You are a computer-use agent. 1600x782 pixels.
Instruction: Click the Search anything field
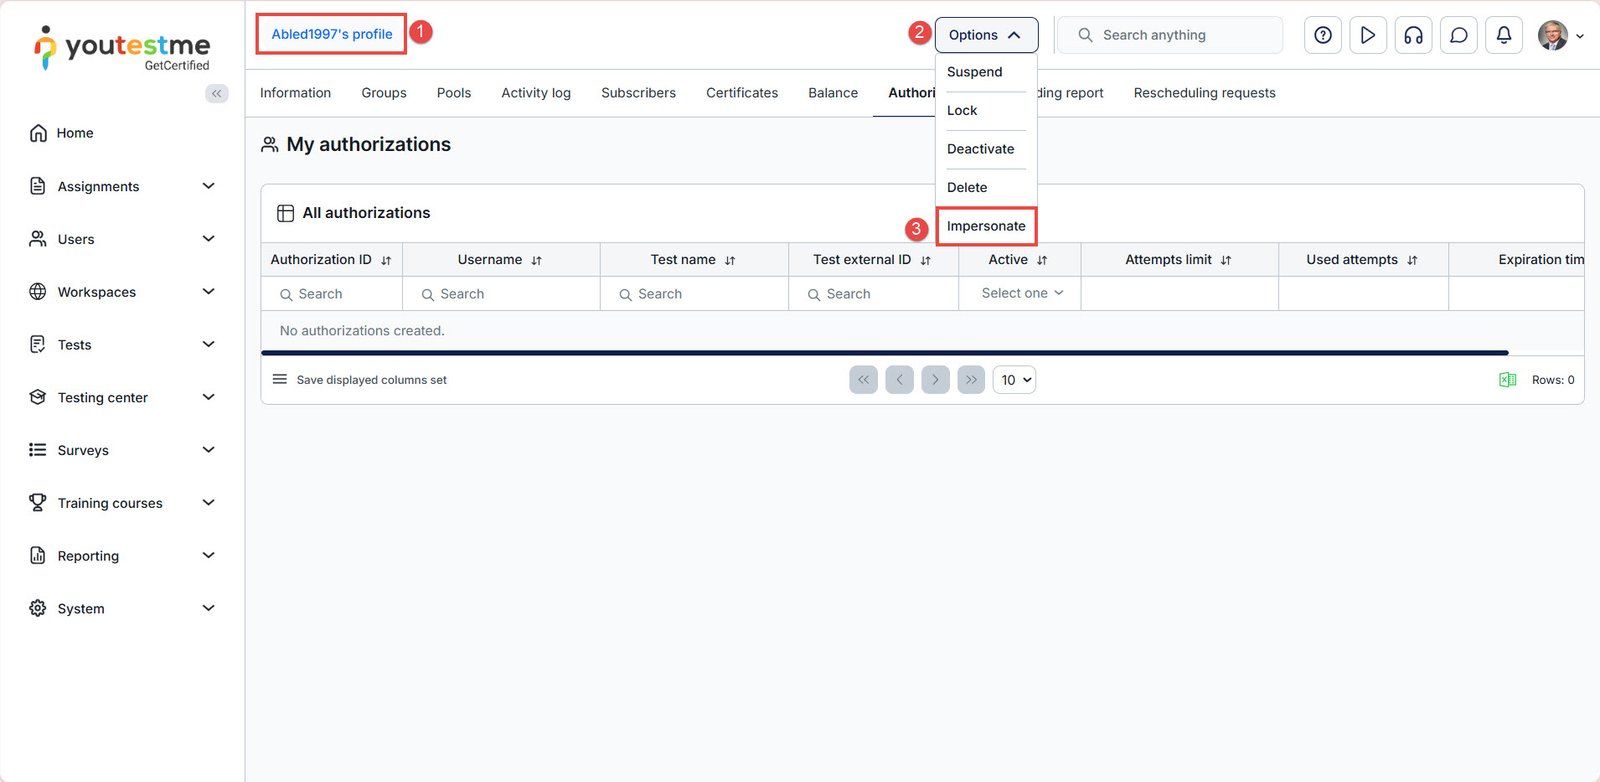1180,35
